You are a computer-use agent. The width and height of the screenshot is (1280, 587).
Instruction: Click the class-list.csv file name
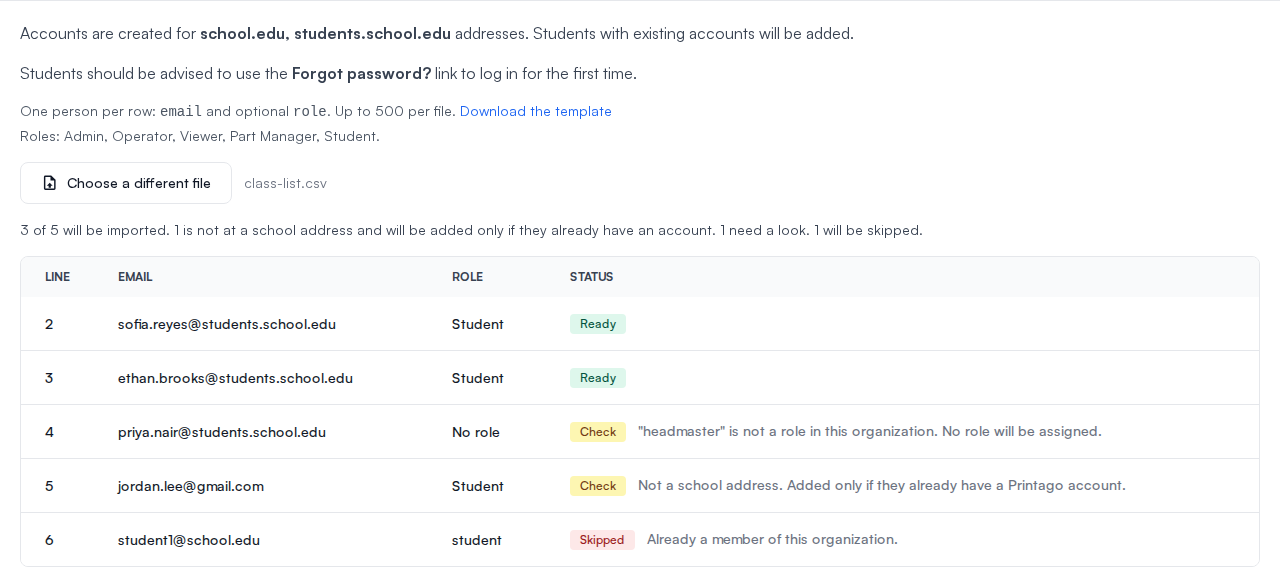point(285,183)
